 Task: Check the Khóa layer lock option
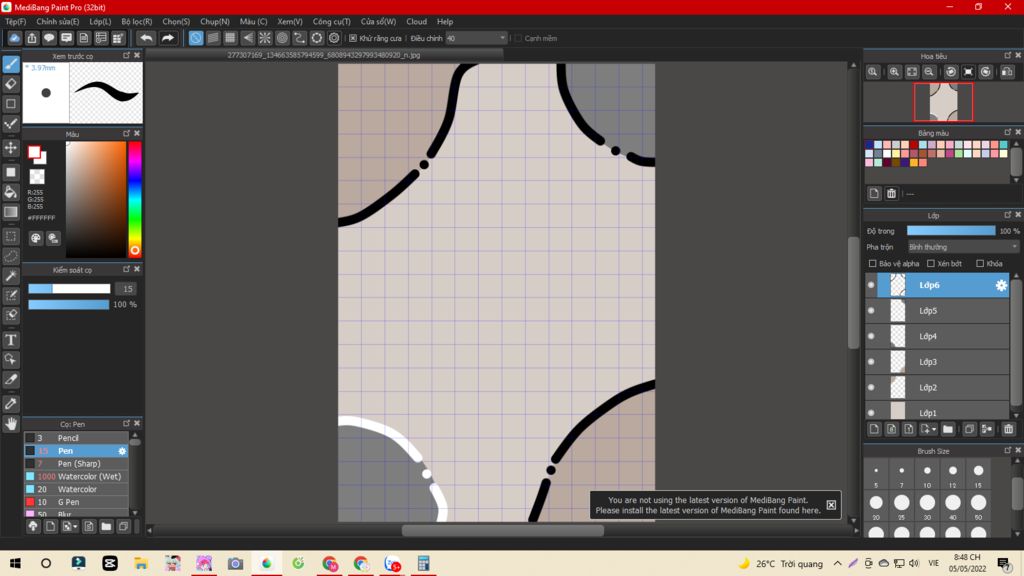[980, 263]
